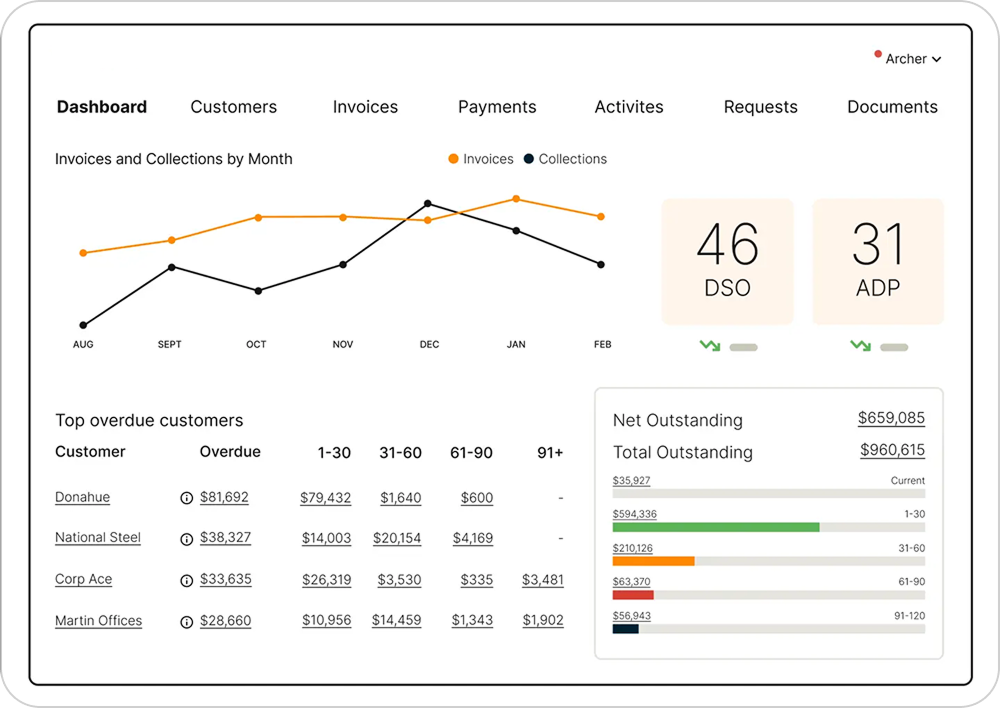Click red notification dot beside Archer
Viewport: 1000px width, 708px height.
coord(878,54)
